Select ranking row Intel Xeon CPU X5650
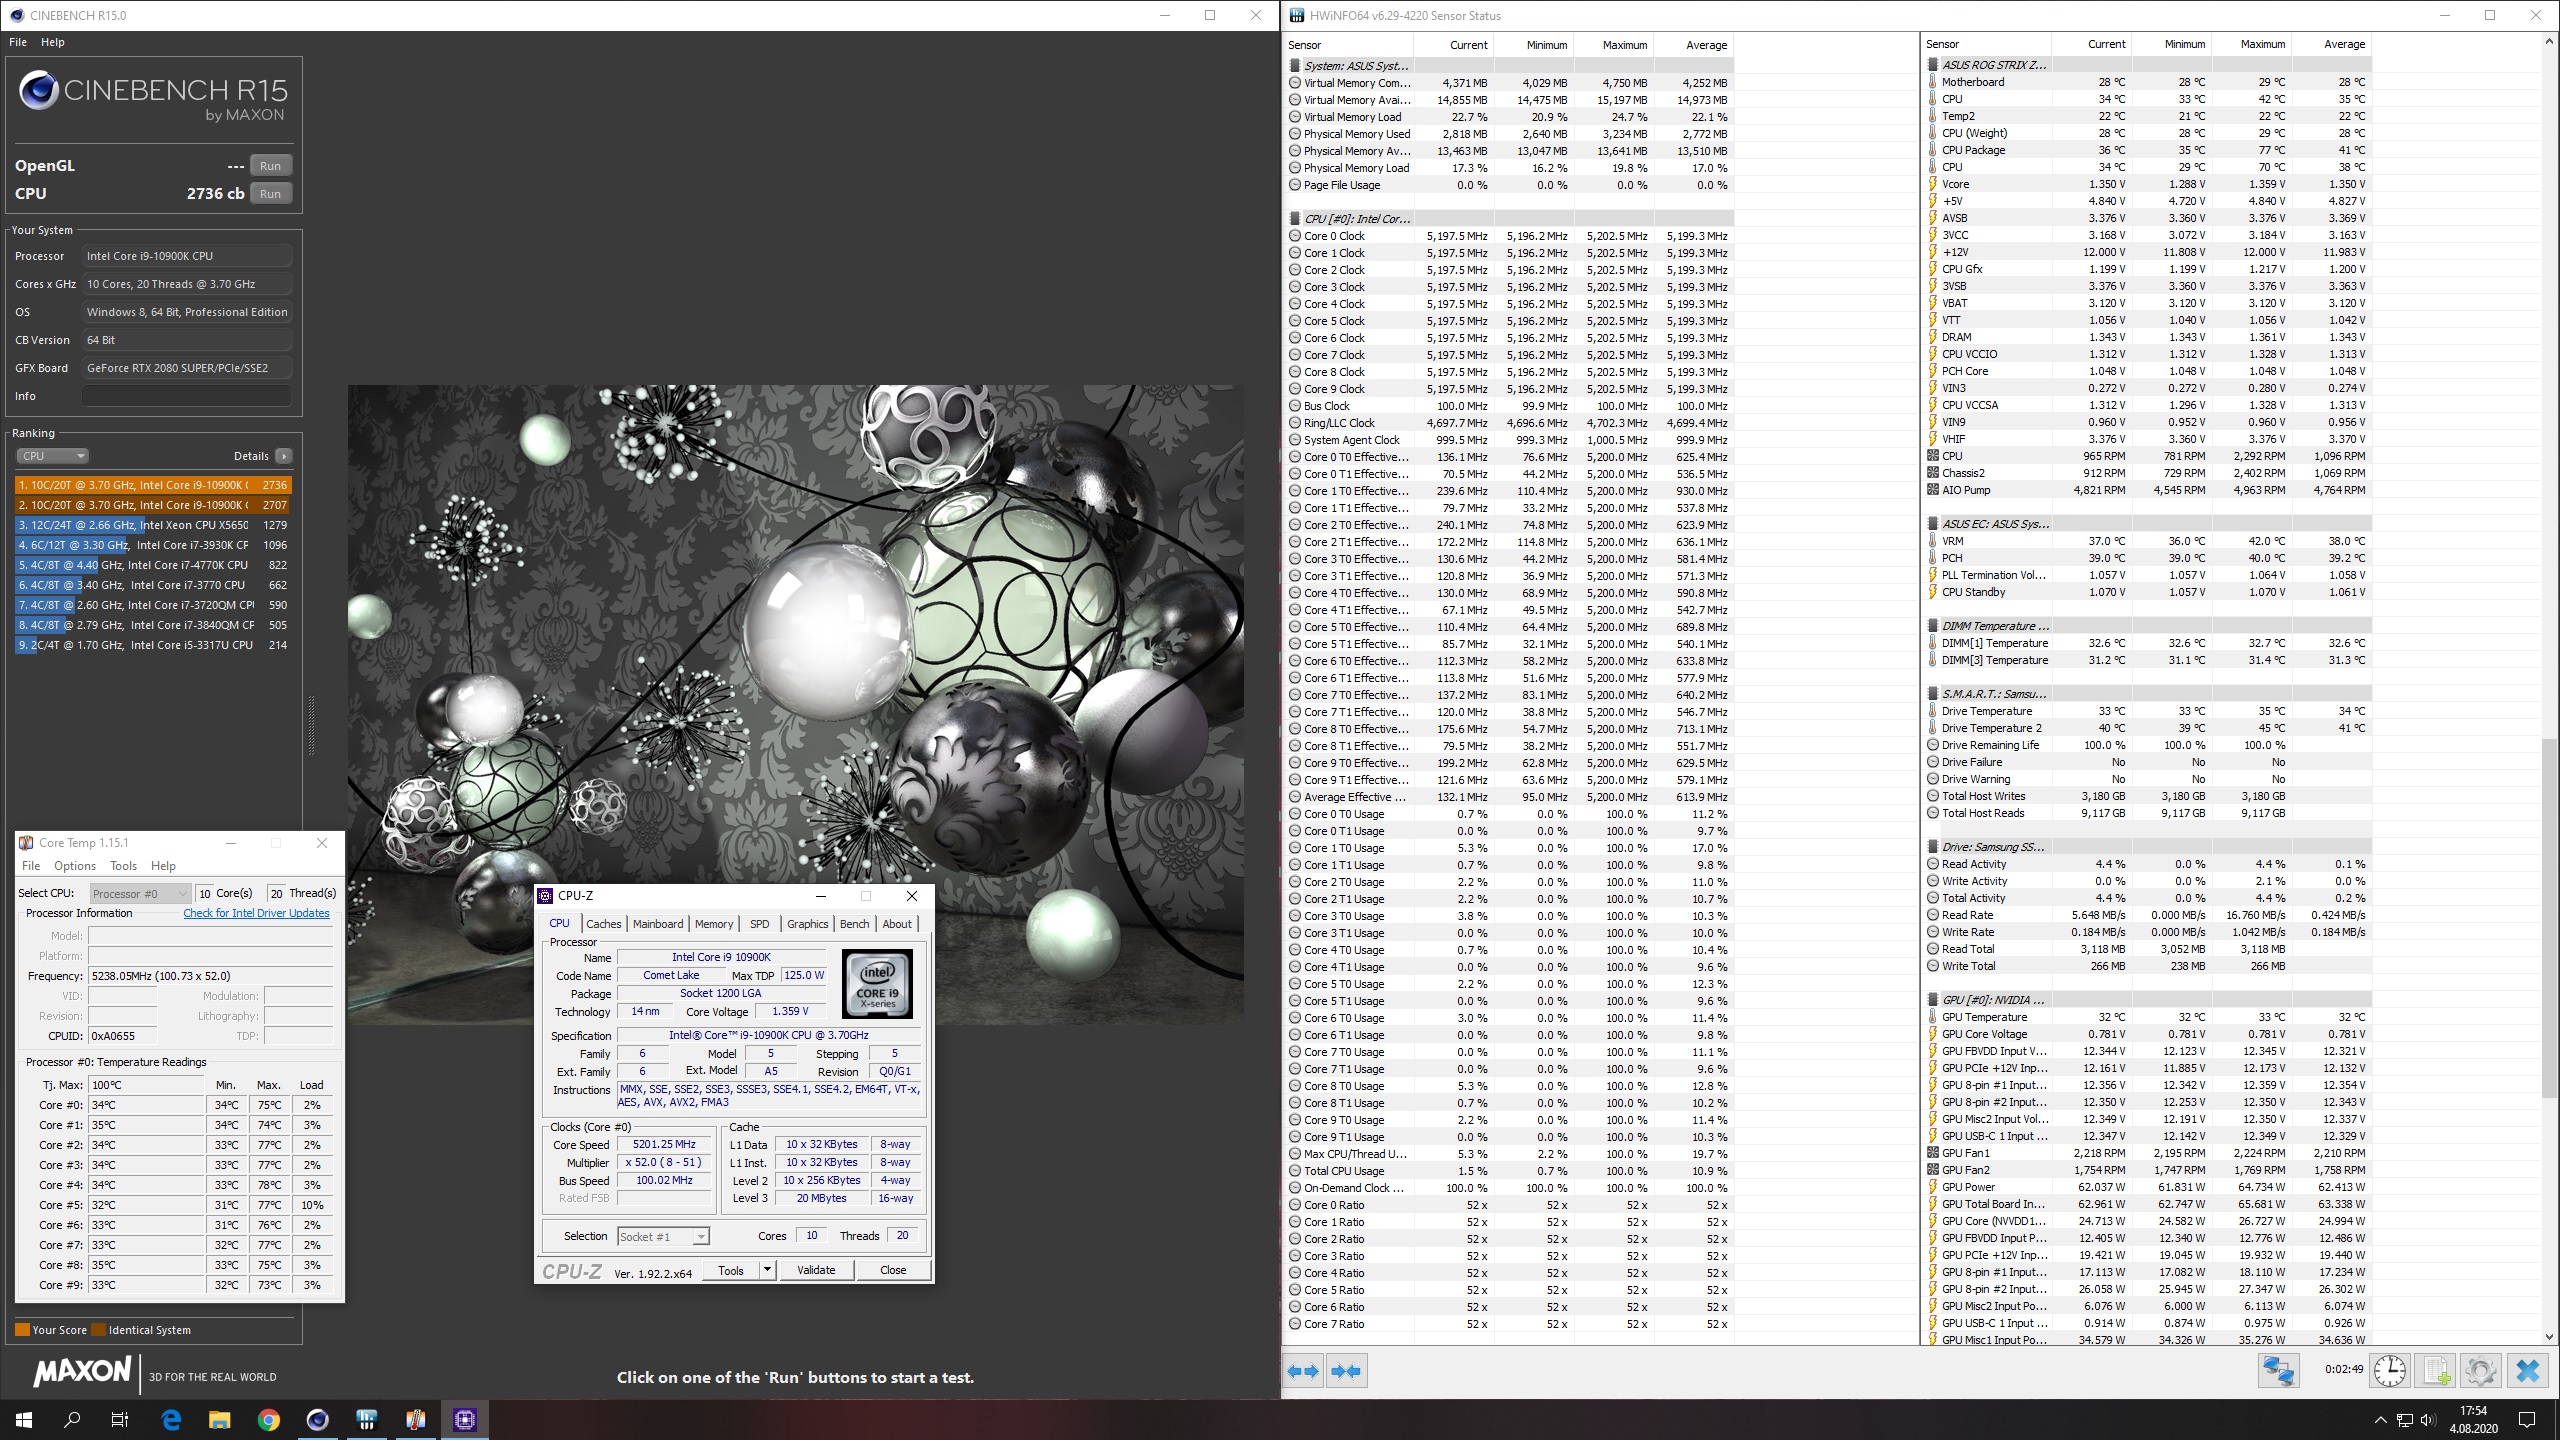2560x1440 pixels. 153,525
